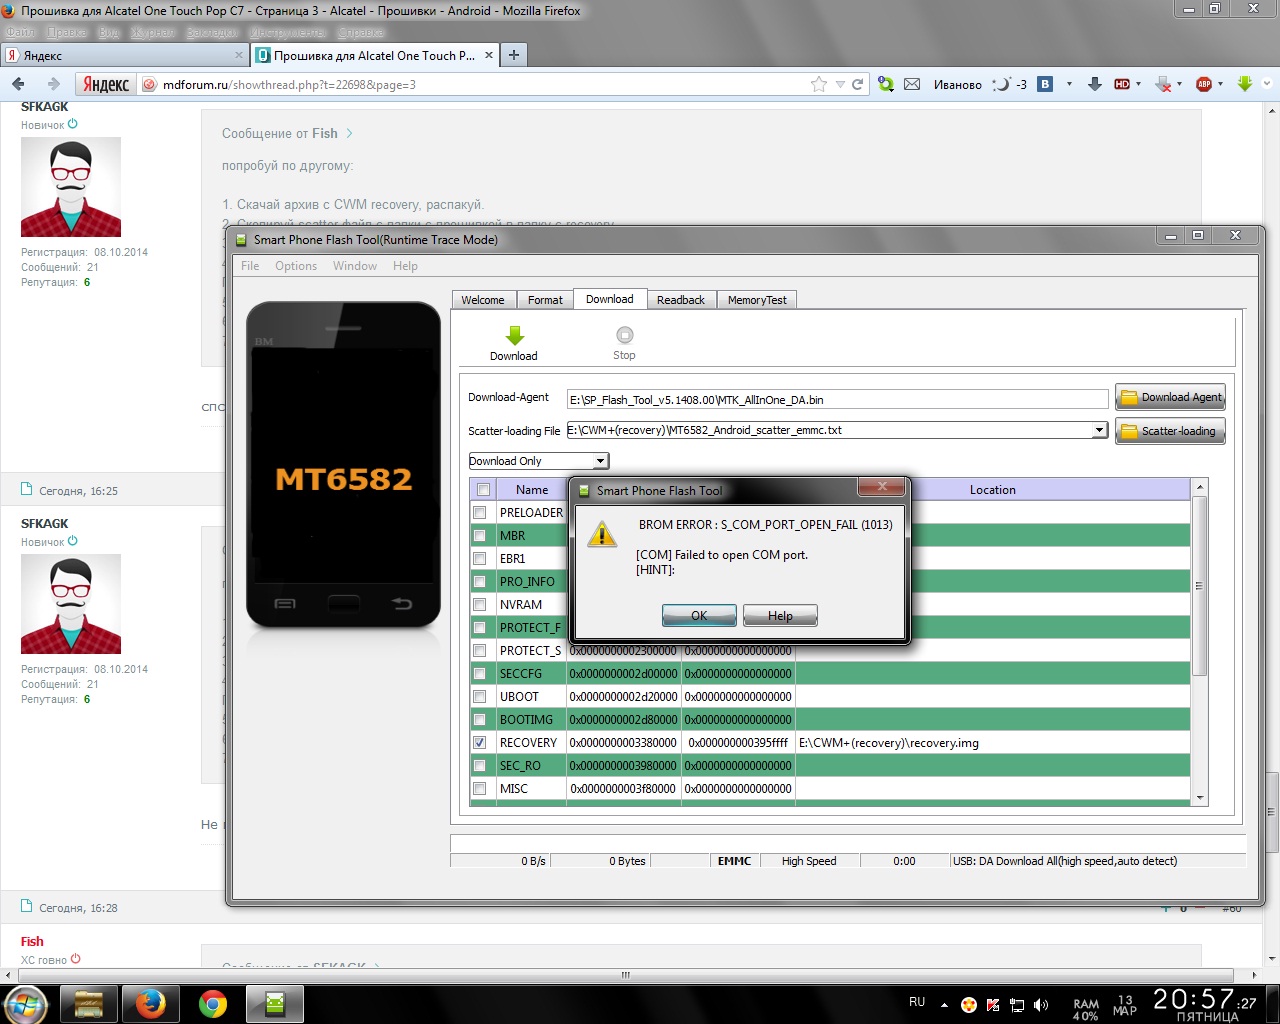This screenshot has height=1024, width=1280.
Task: Click the Firefox back arrow
Action: (18, 85)
